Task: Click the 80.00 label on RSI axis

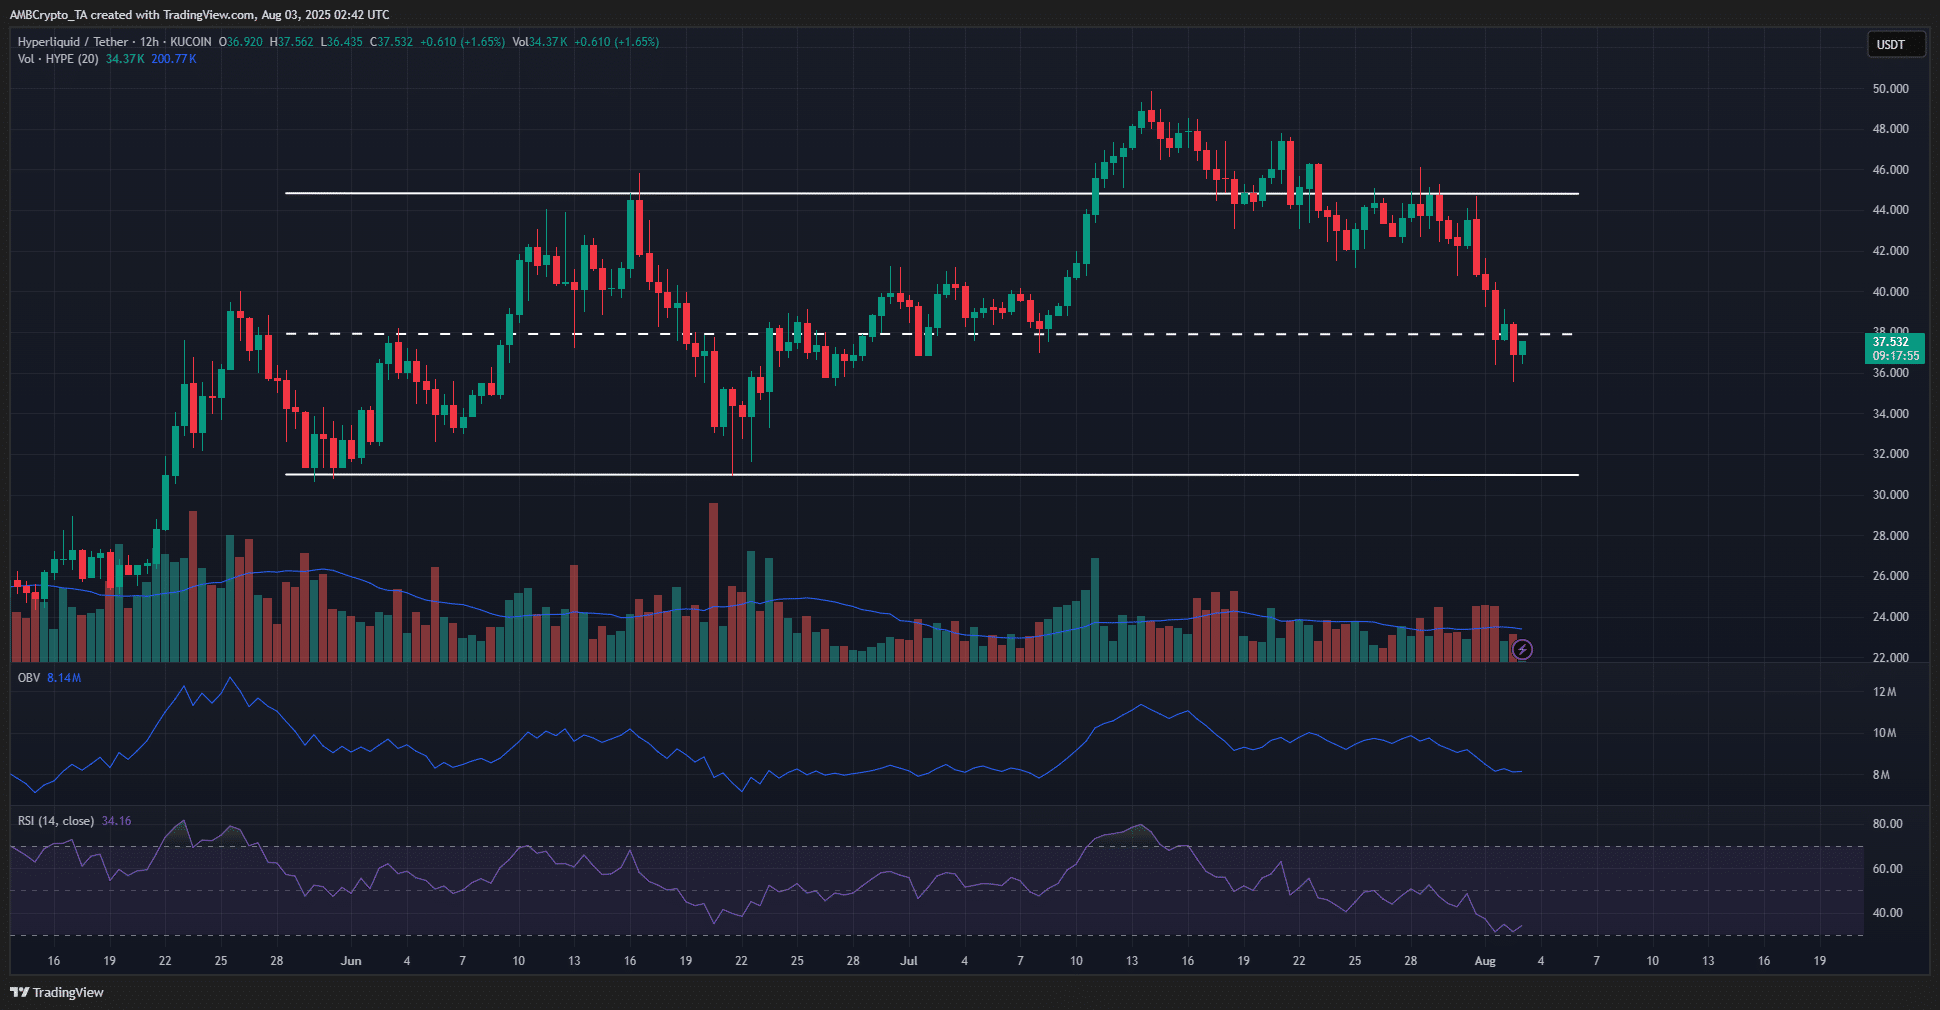Action: point(1887,824)
